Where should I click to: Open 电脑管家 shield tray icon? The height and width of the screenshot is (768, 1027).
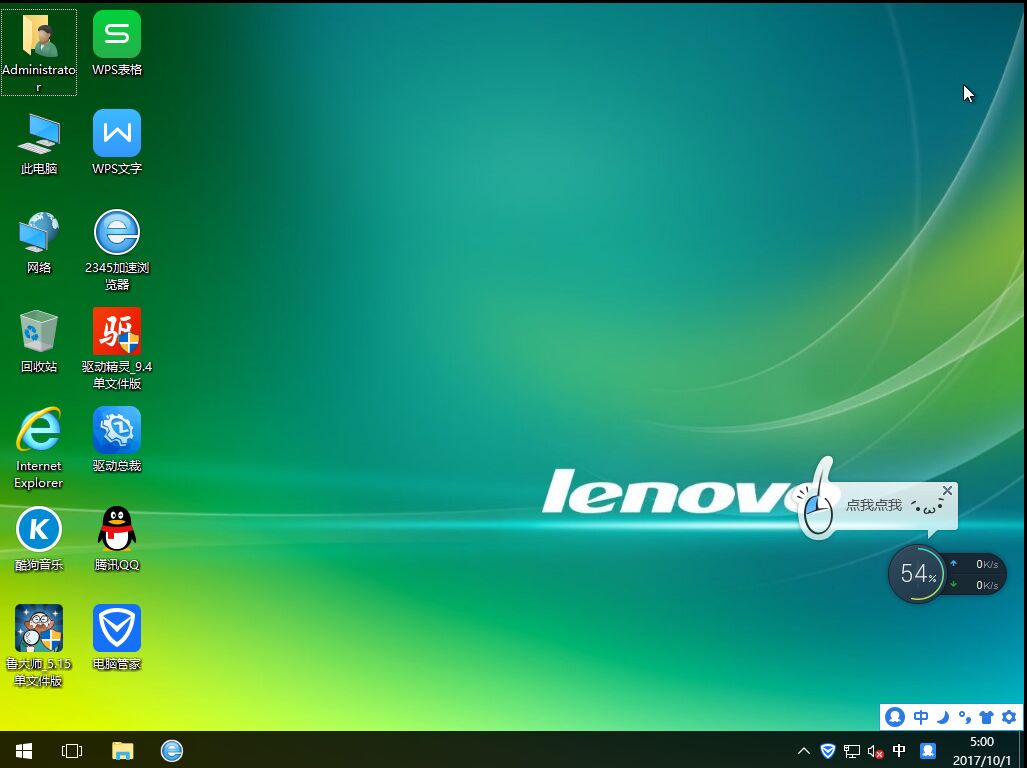(828, 751)
